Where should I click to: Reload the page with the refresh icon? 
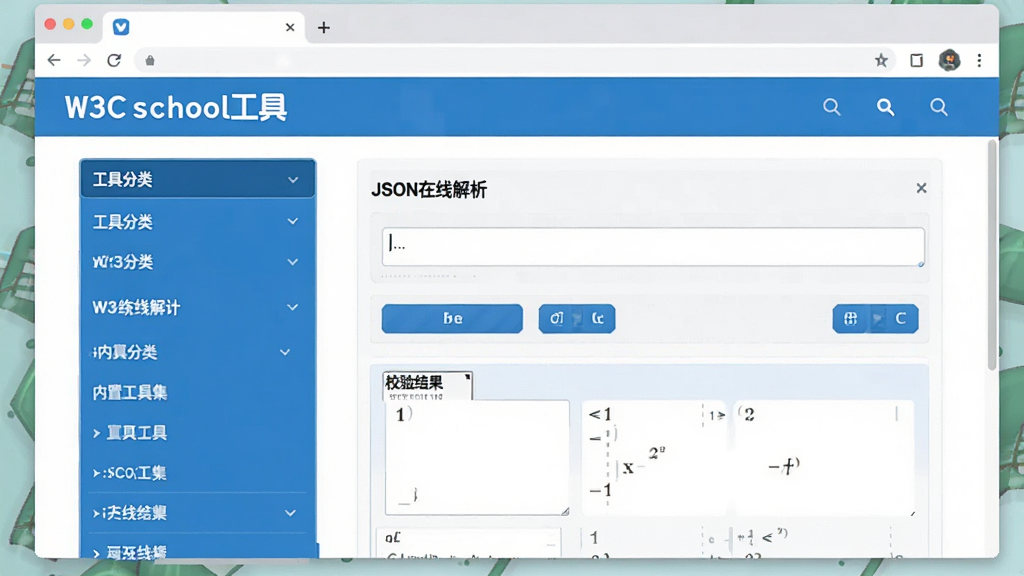tap(114, 61)
